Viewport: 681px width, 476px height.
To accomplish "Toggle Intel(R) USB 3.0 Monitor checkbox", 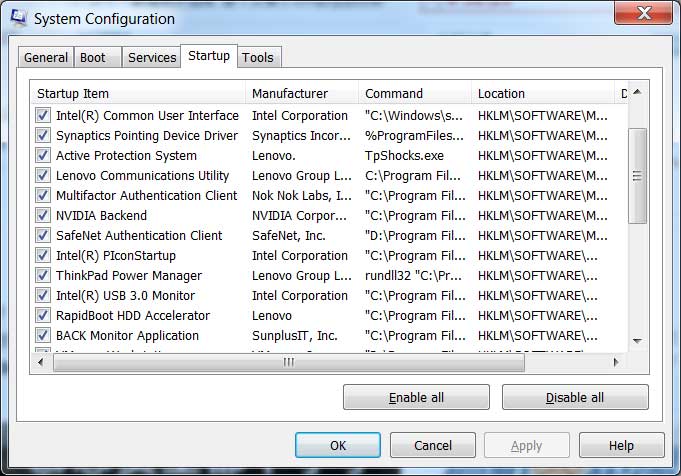I will coord(43,295).
